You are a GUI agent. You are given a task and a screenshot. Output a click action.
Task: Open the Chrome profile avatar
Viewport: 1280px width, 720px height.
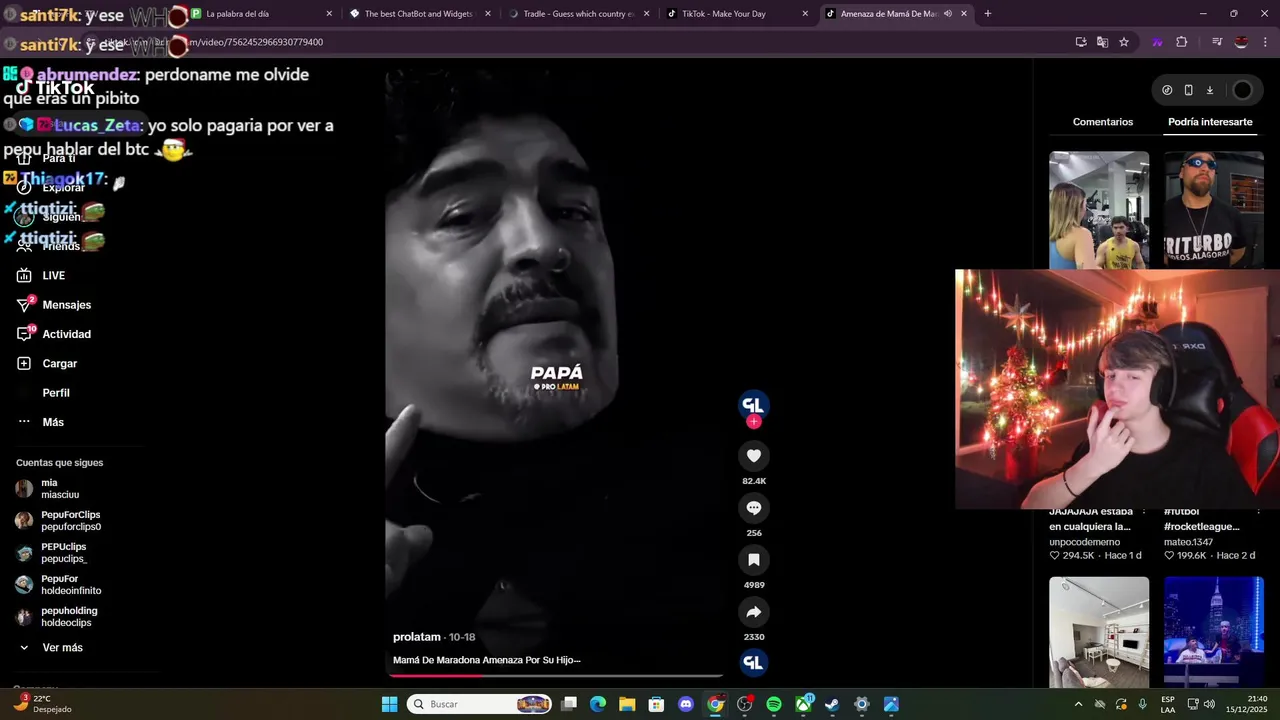(x=1241, y=42)
